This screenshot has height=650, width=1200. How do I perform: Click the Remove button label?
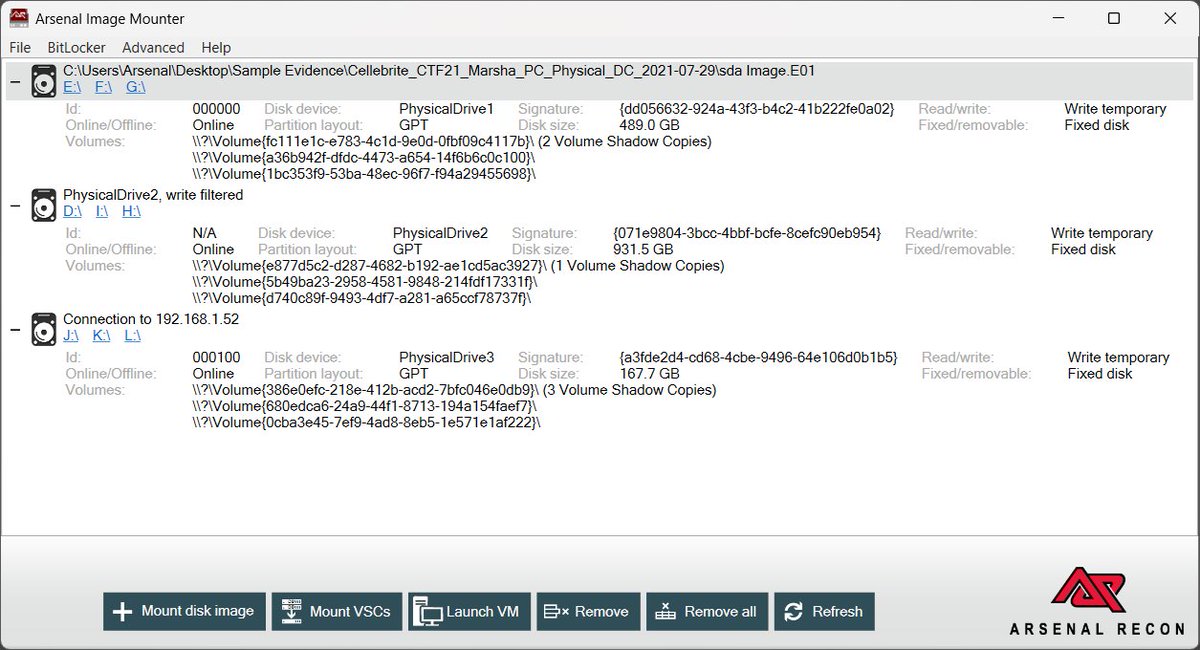[x=602, y=611]
